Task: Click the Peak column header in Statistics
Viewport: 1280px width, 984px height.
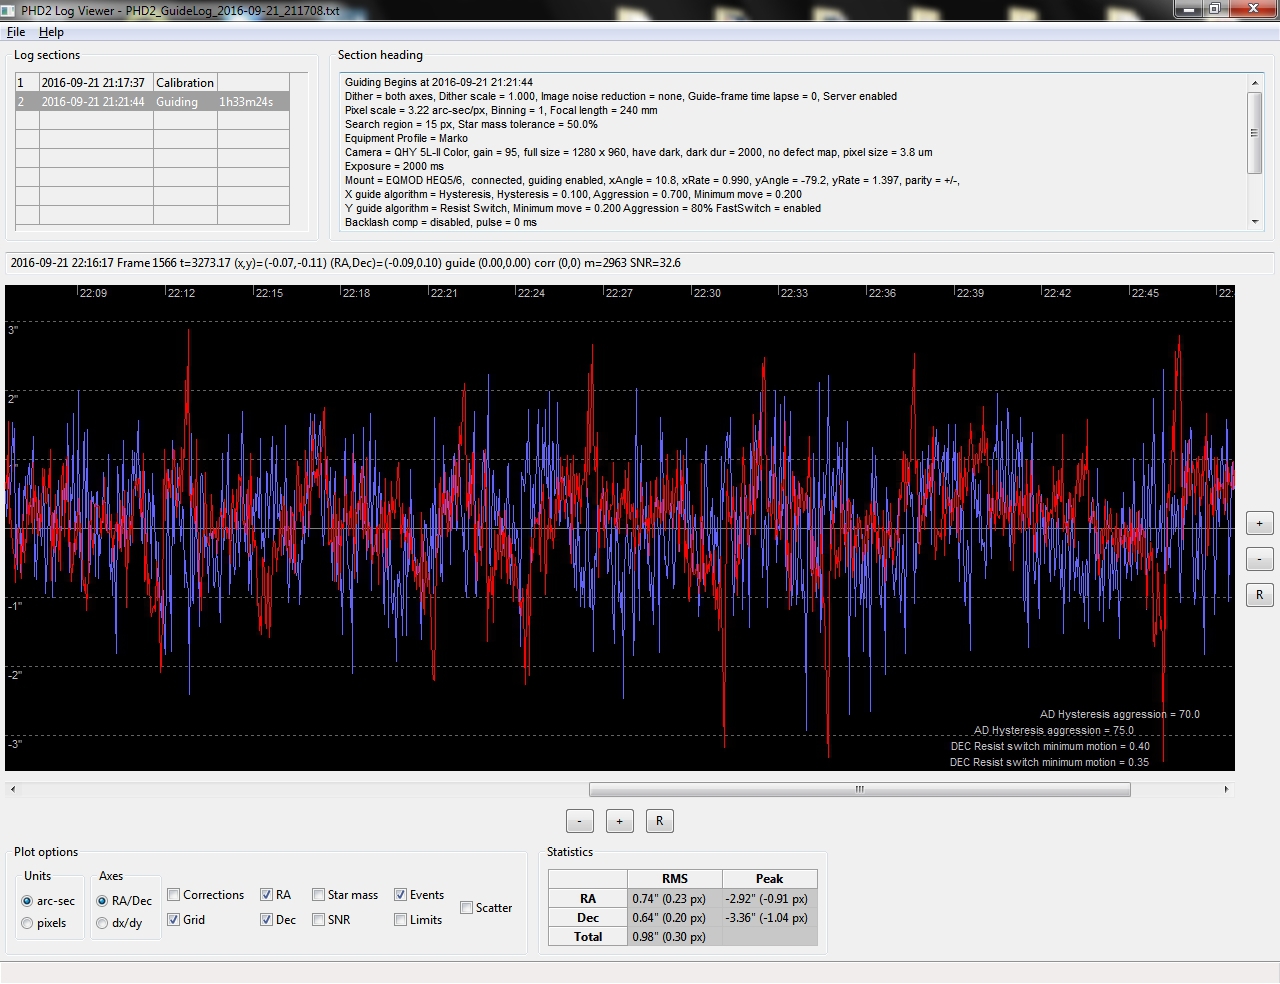Action: tap(769, 879)
